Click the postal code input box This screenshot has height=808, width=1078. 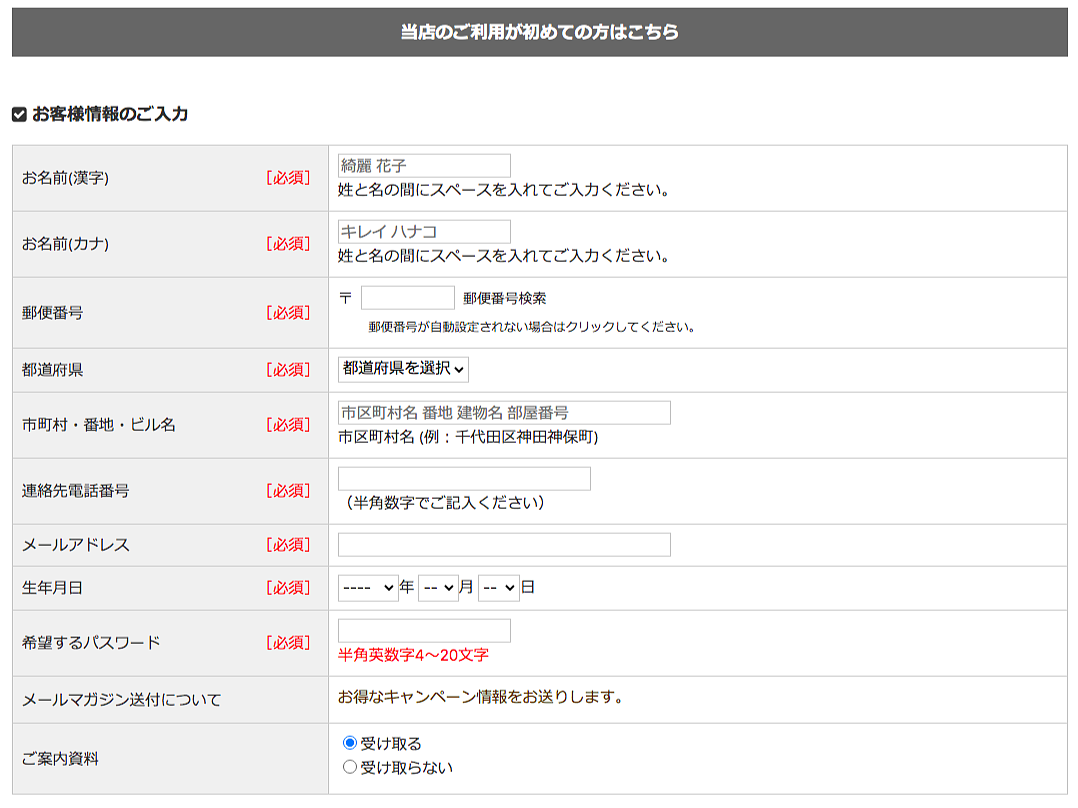[408, 298]
